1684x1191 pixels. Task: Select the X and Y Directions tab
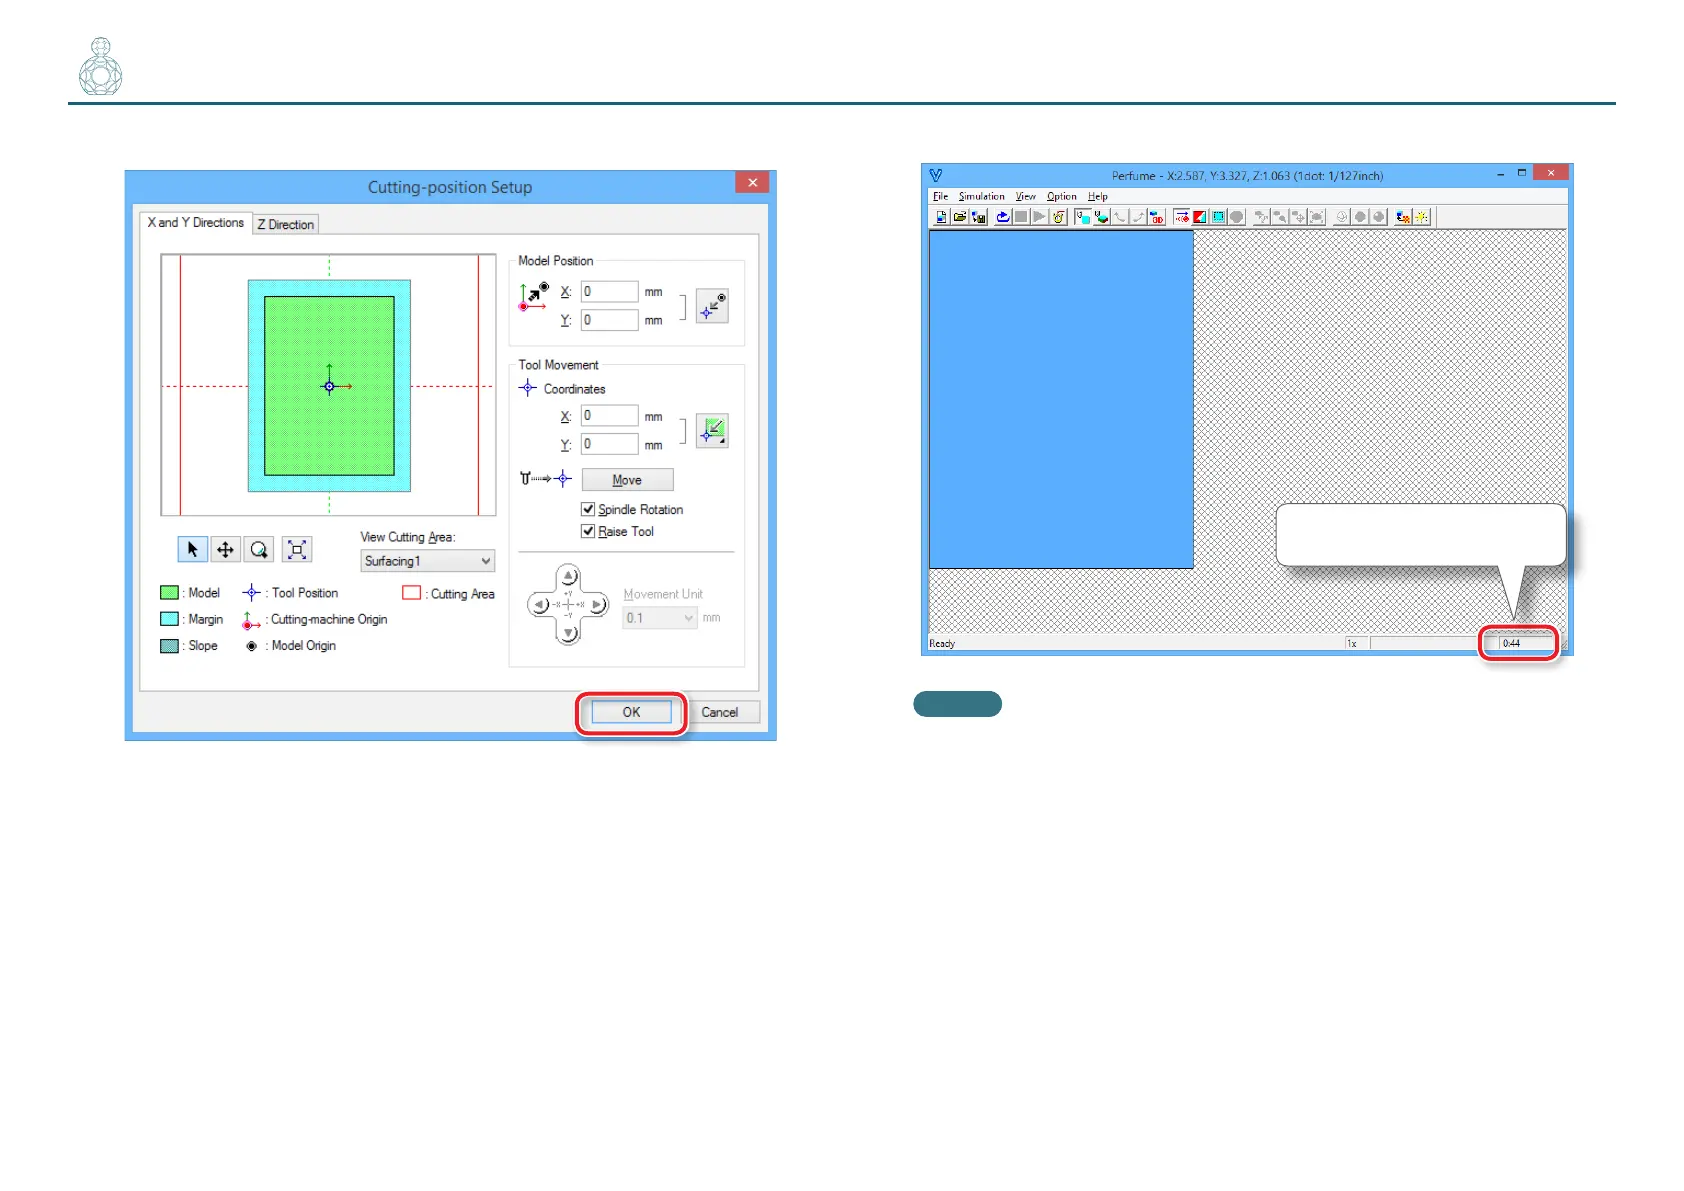(195, 222)
